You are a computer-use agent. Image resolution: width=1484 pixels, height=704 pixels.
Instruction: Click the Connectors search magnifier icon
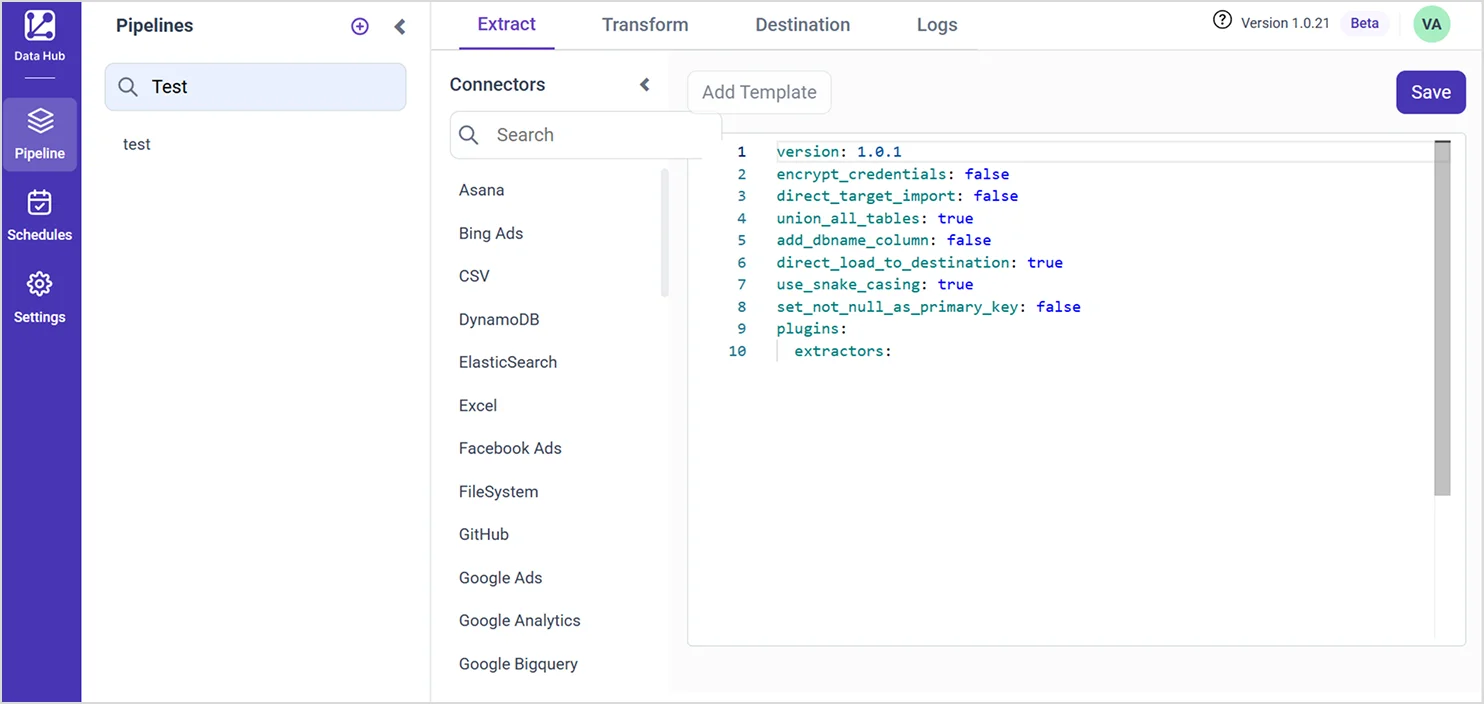469,135
